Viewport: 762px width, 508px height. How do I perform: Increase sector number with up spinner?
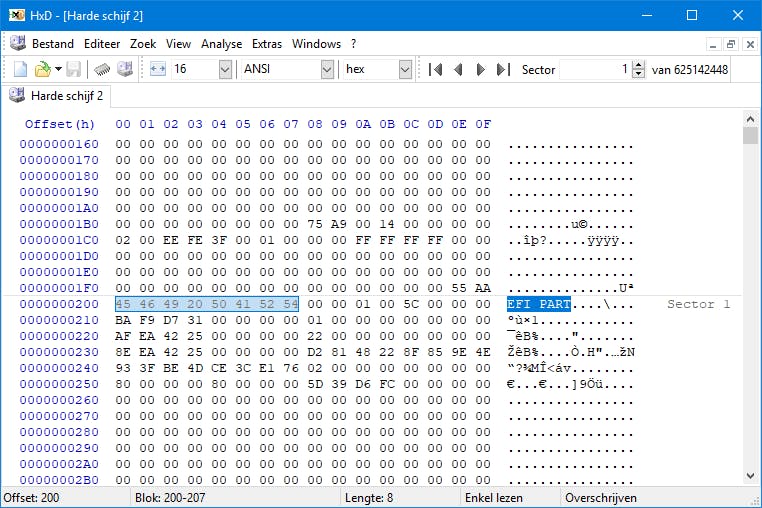pyautogui.click(x=639, y=65)
